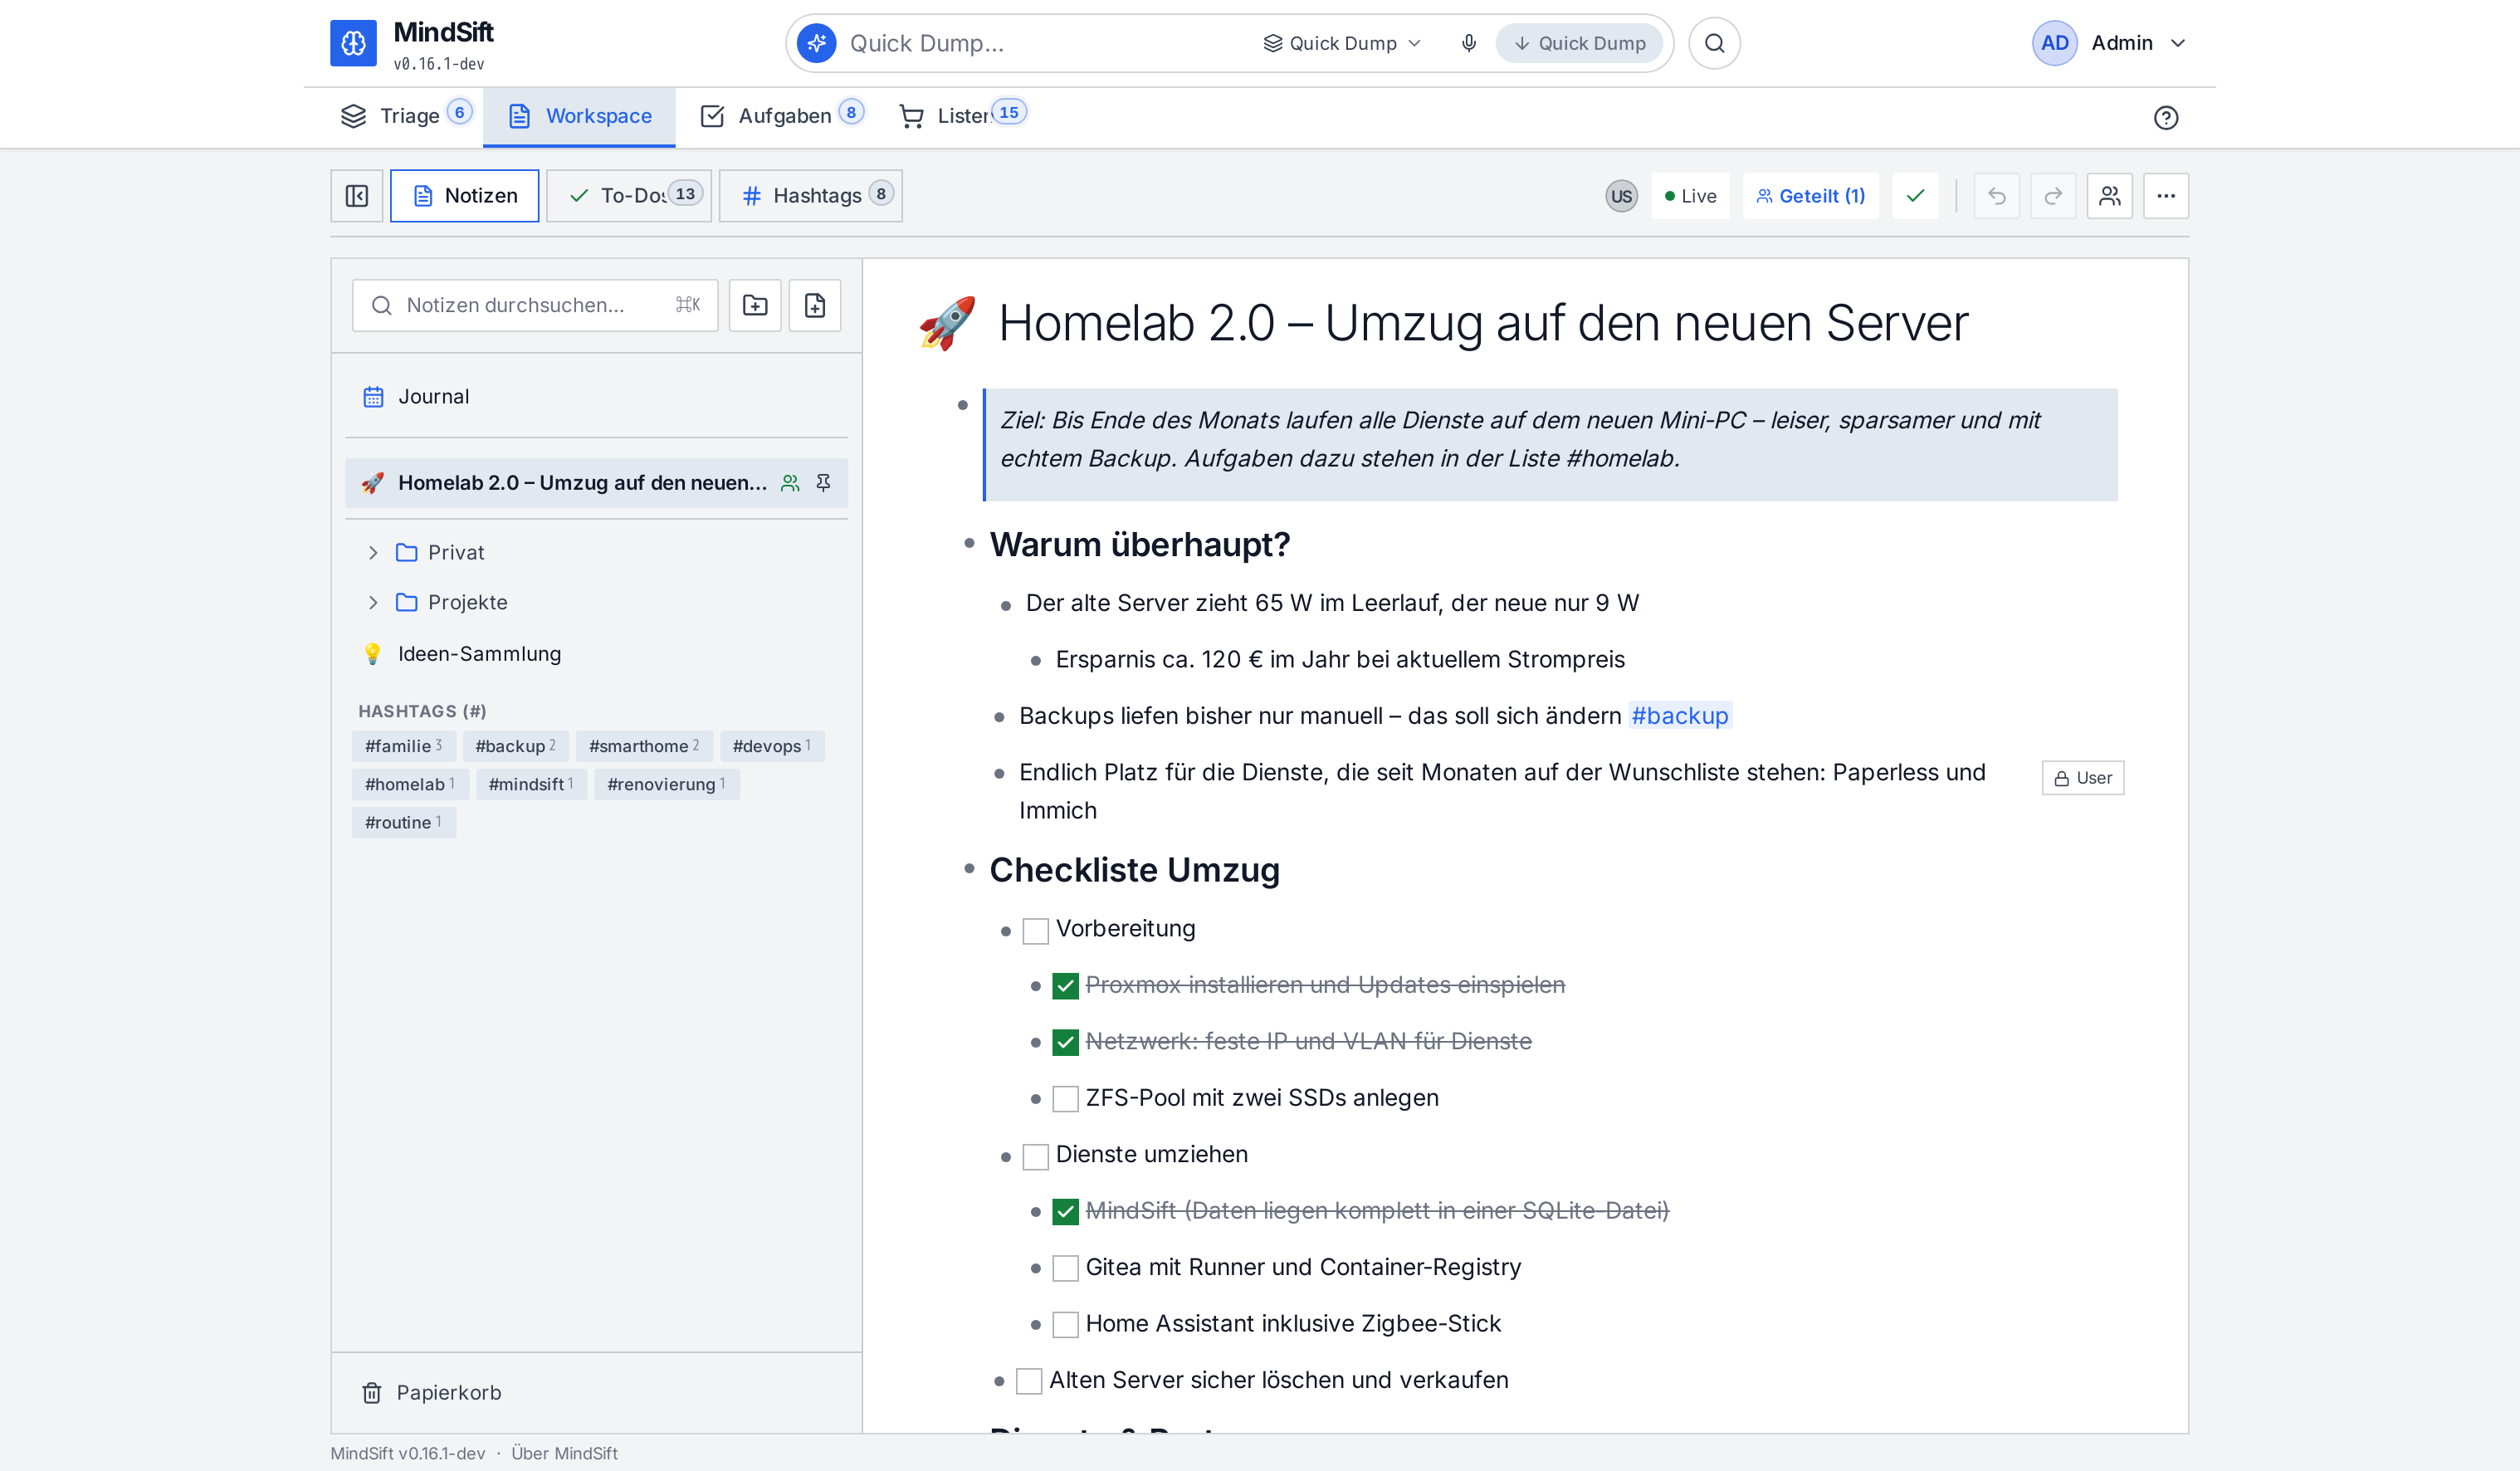The image size is (2520, 1471).
Task: Create a new folder in notes
Action: [755, 305]
